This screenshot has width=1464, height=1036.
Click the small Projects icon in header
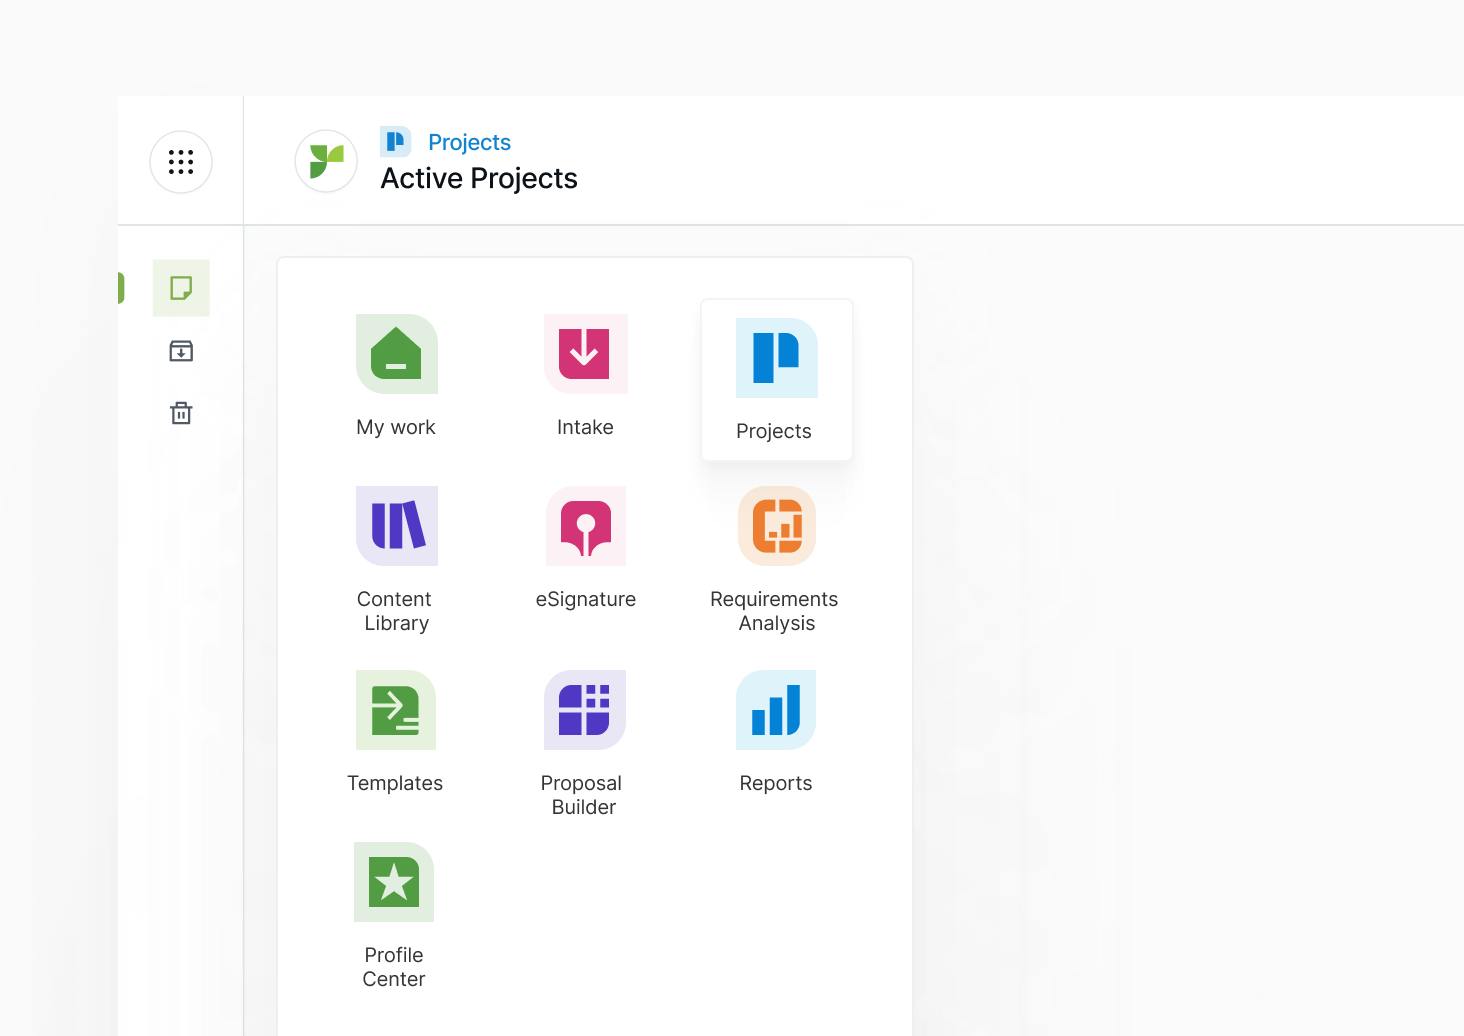click(x=396, y=142)
